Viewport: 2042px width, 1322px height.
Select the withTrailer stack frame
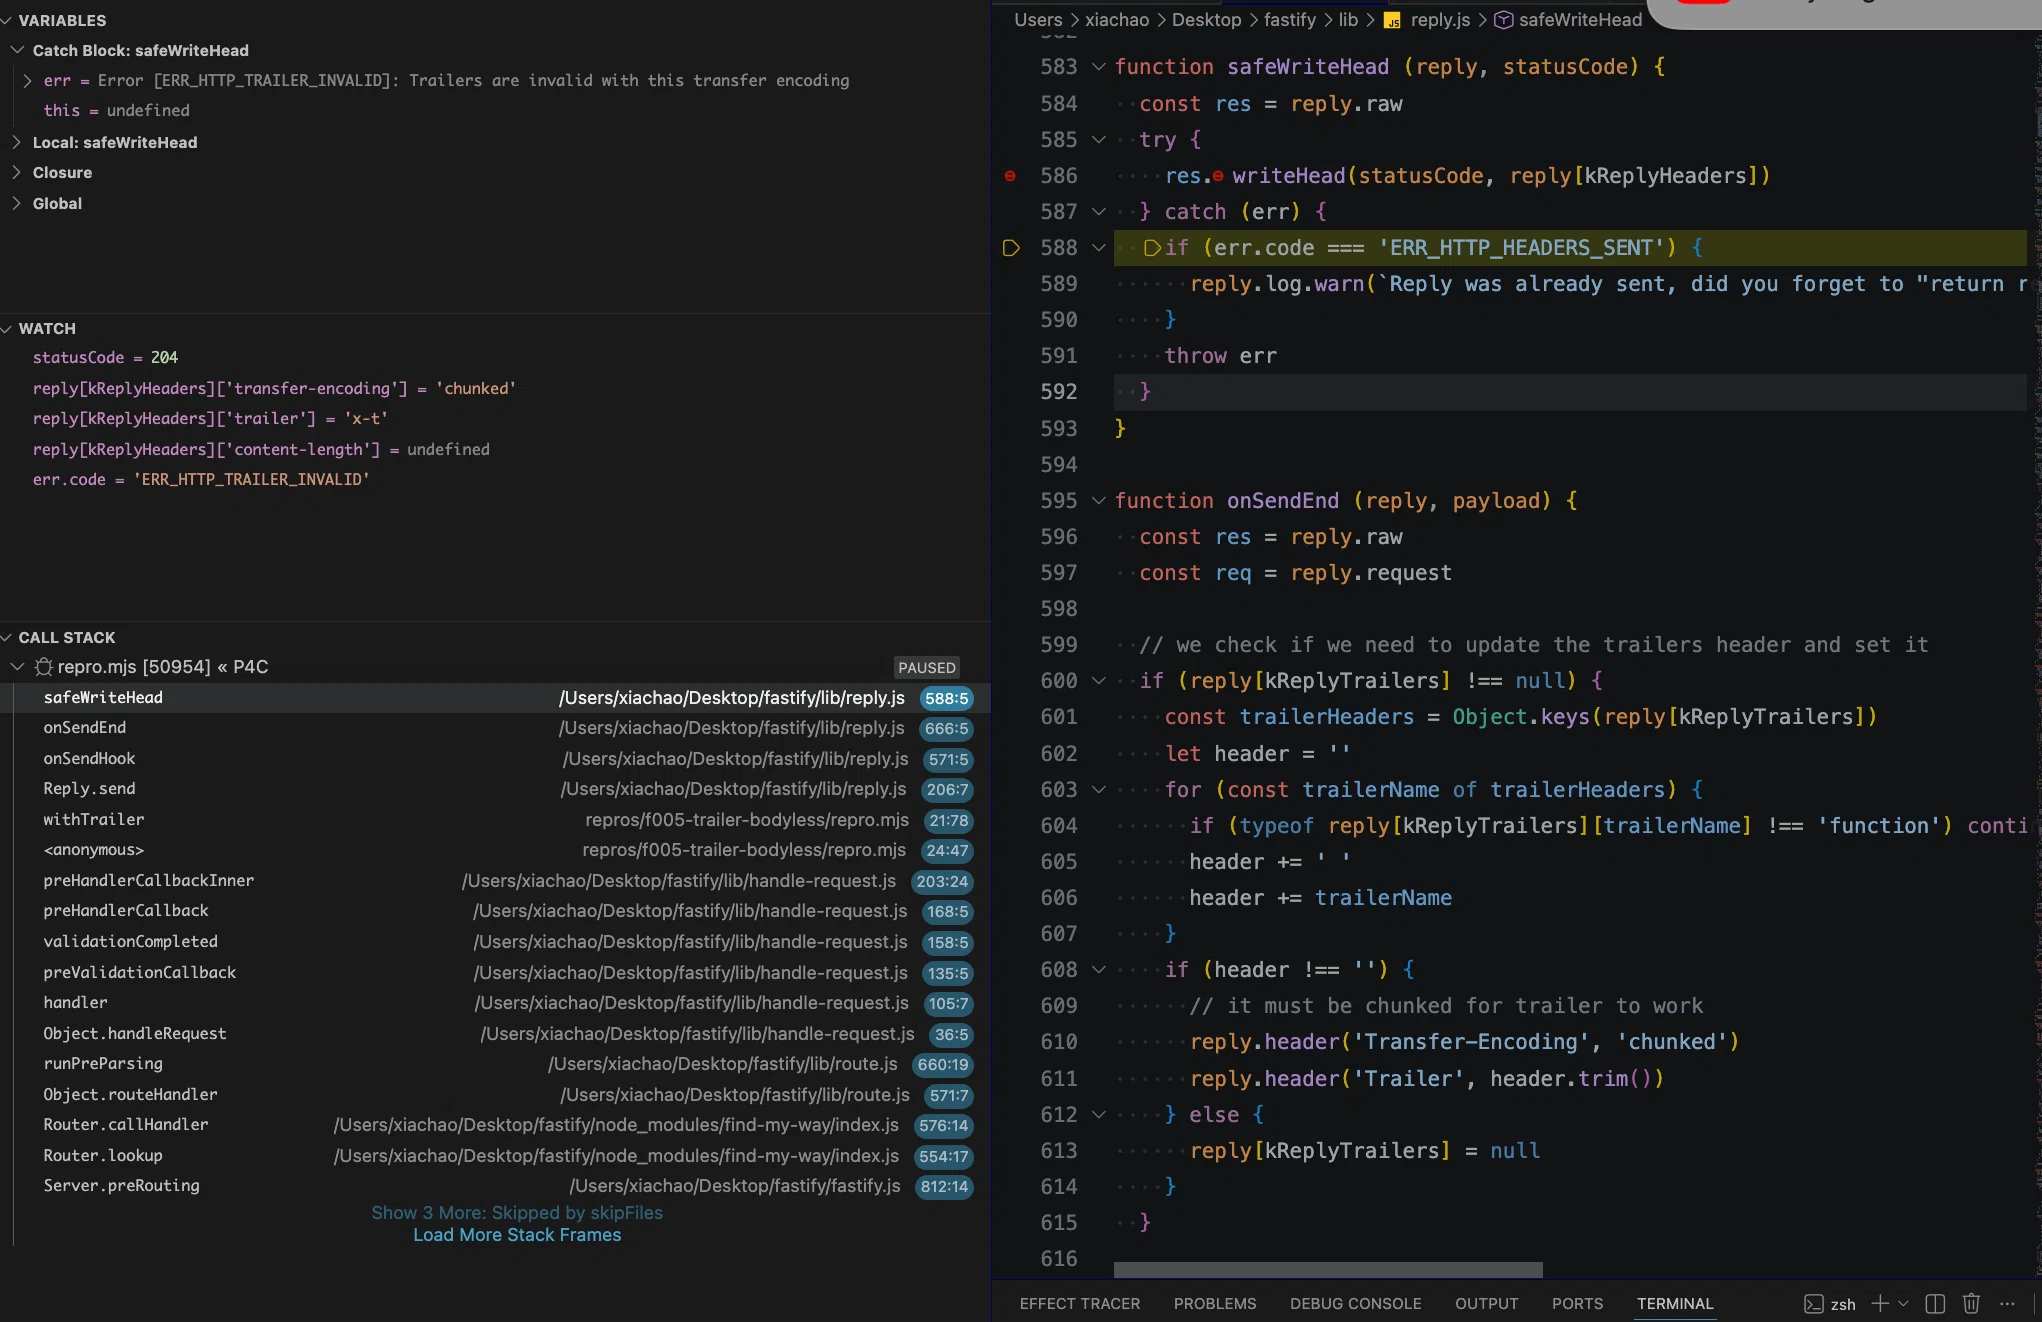[495, 820]
